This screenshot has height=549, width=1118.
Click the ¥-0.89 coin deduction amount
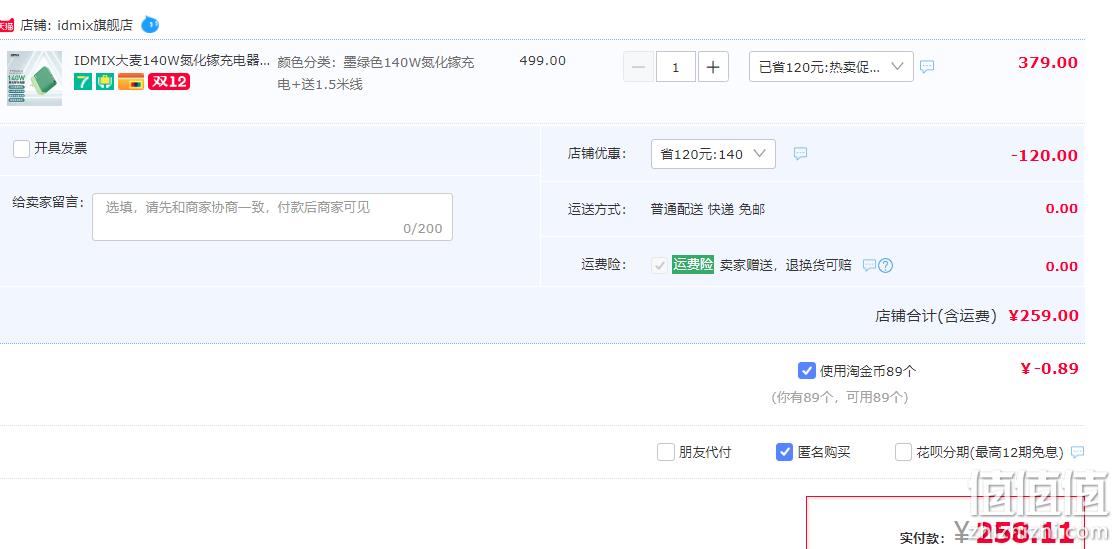pyautogui.click(x=1050, y=369)
